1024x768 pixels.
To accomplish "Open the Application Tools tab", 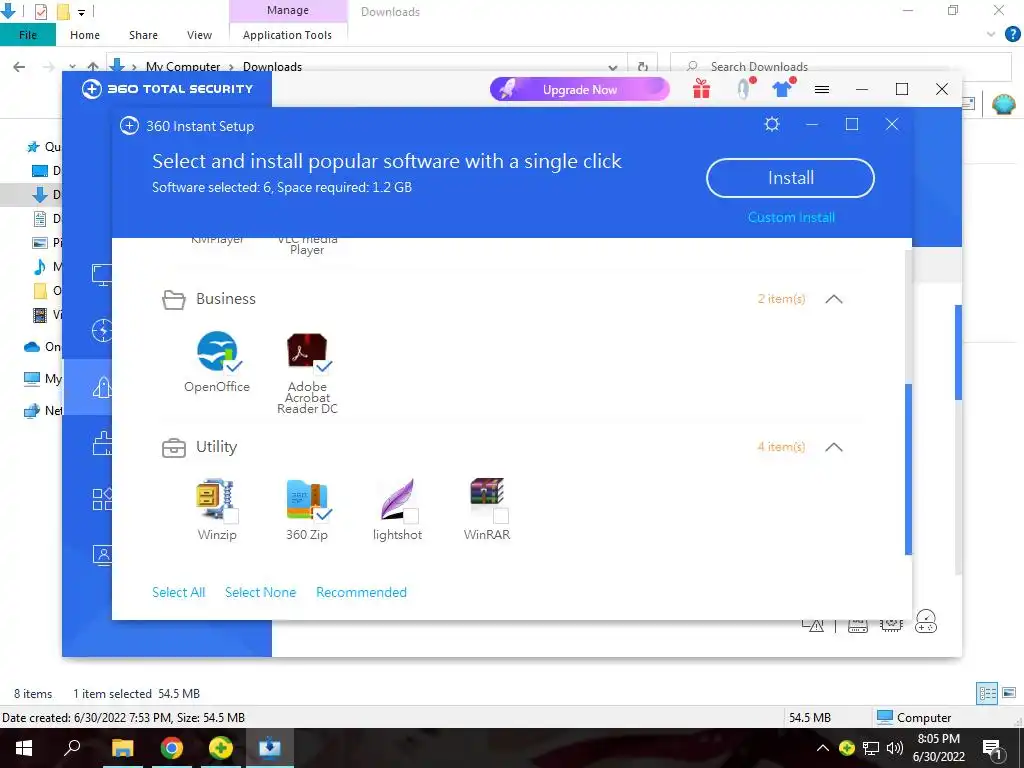I will (x=287, y=35).
